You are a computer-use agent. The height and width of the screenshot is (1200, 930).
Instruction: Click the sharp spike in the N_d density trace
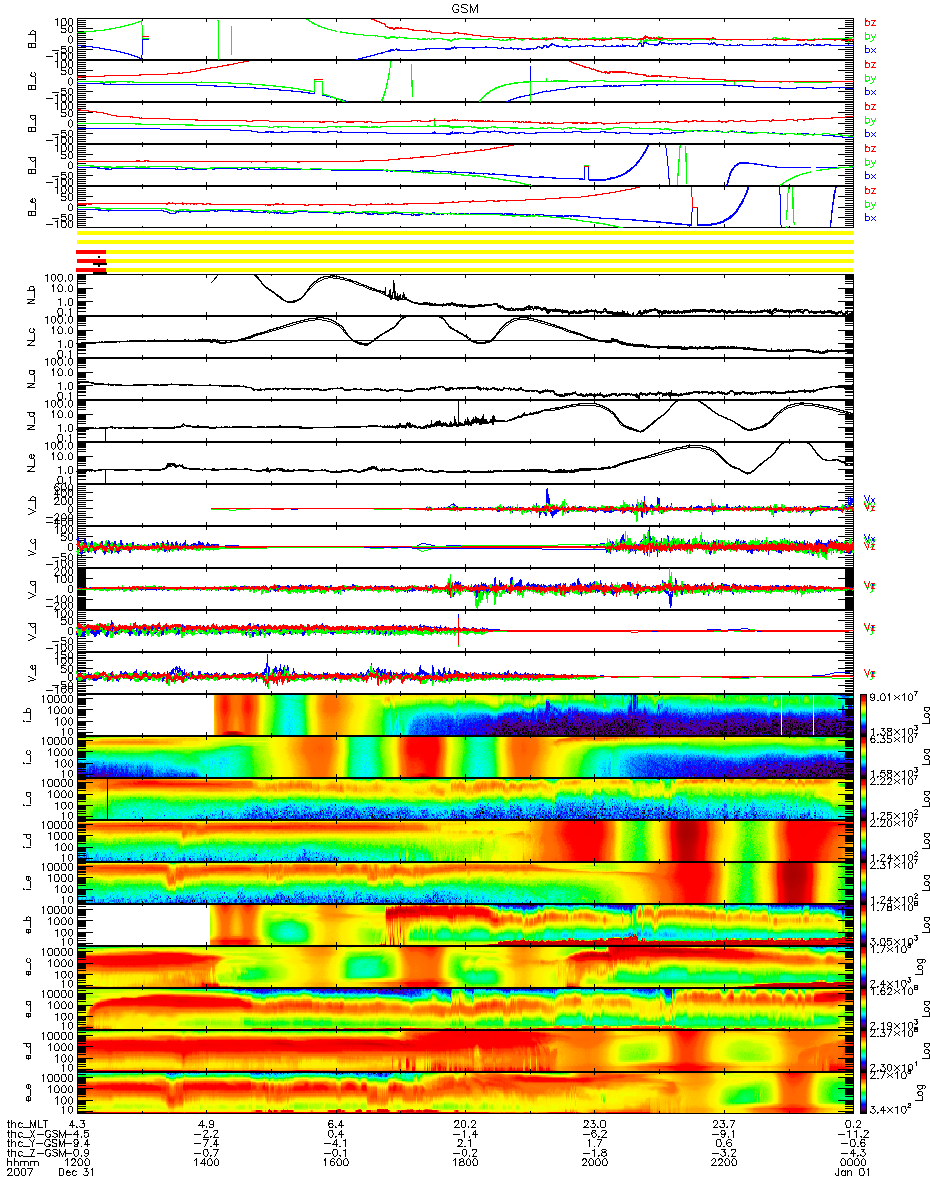(x=457, y=410)
